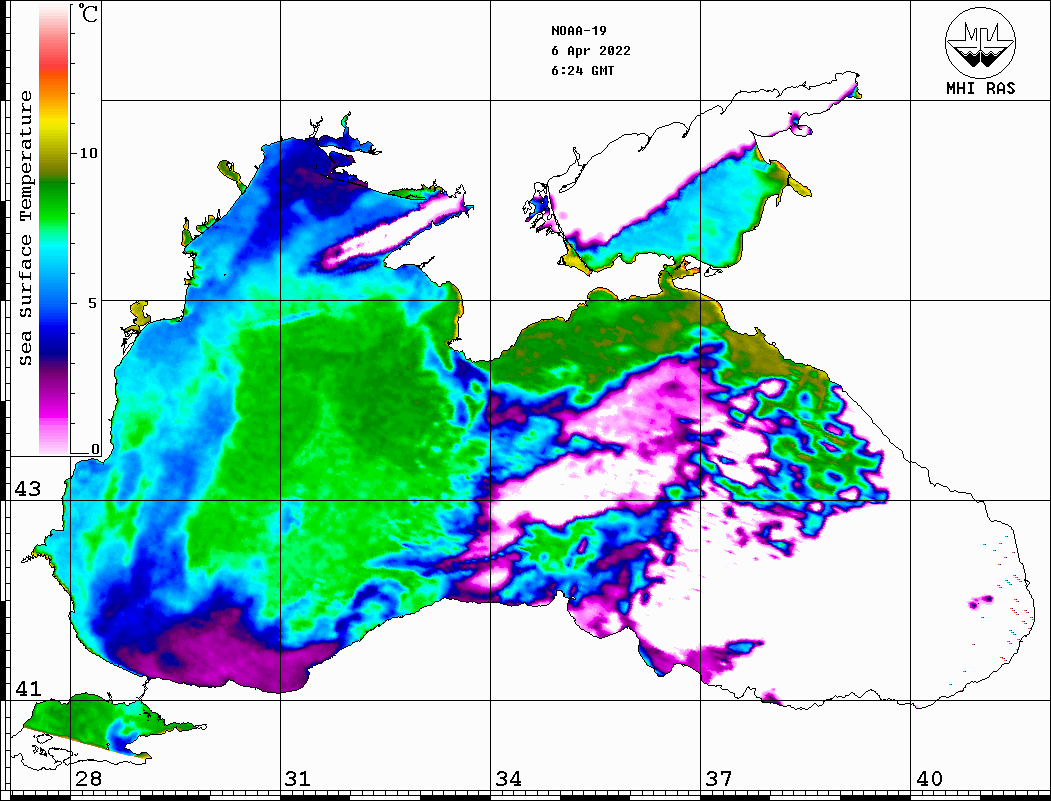This screenshot has width=1051, height=801.
Task: Click longitude label '37'
Action: tap(719, 778)
